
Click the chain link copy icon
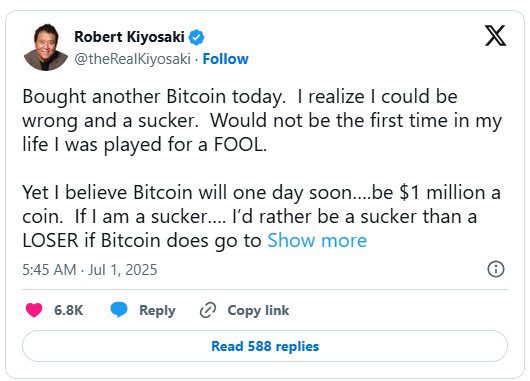pos(208,310)
